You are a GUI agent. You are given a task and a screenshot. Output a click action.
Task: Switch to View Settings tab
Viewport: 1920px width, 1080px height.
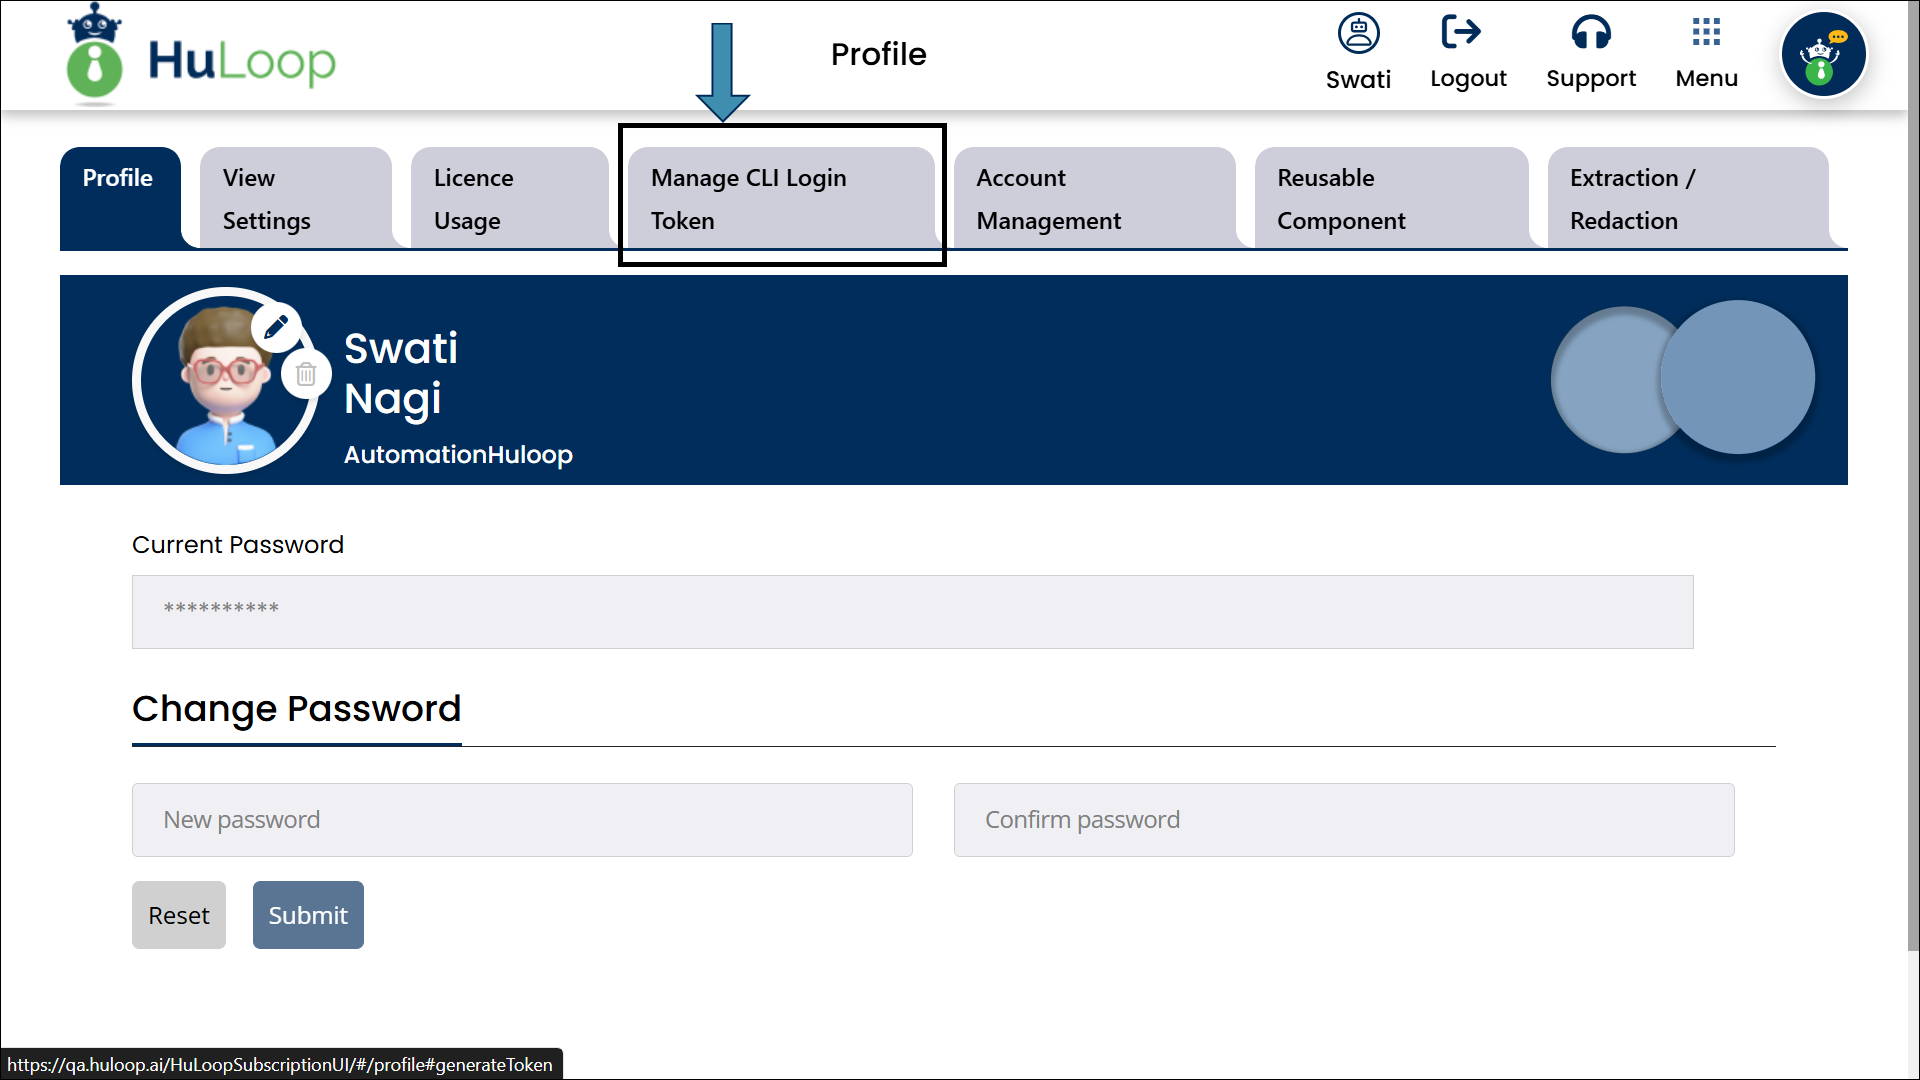(x=295, y=198)
